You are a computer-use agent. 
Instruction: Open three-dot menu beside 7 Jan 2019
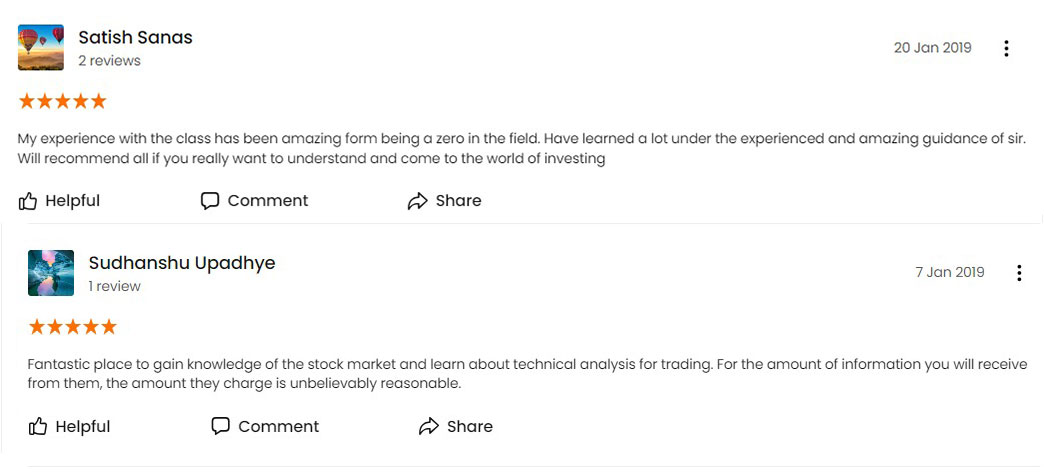pos(1019,273)
